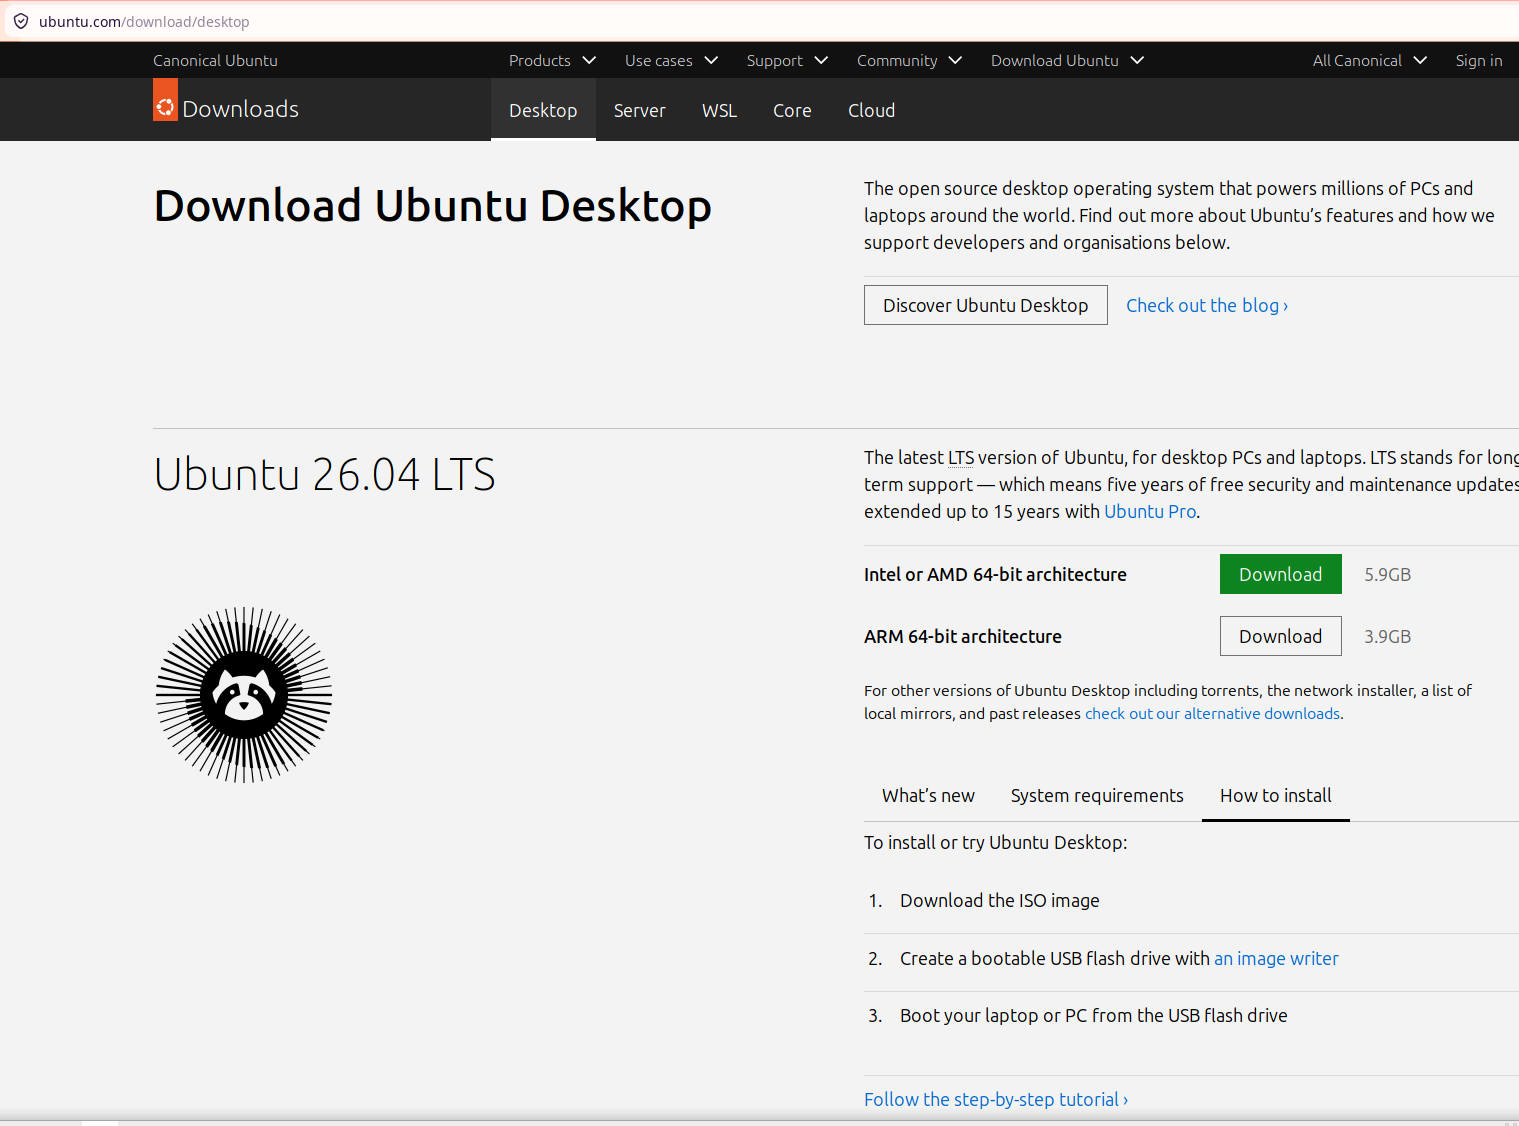The width and height of the screenshot is (1519, 1126).
Task: Switch to the What's new tab
Action: 928,795
